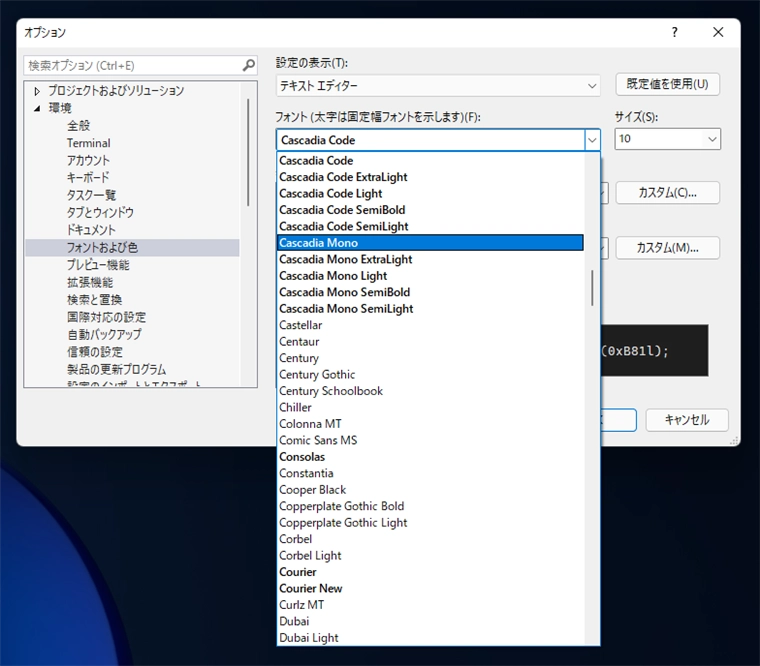Select タスク一覧 in the tree

(x=92, y=195)
